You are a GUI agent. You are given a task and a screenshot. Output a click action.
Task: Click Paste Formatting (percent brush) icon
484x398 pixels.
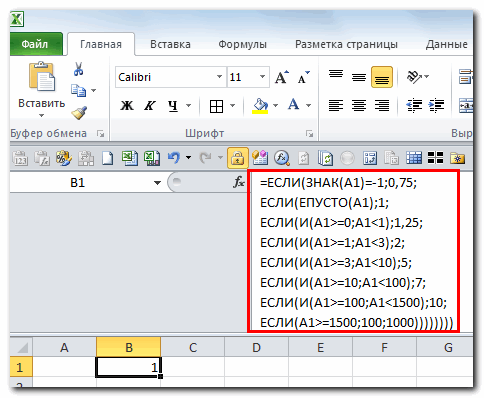[64, 158]
